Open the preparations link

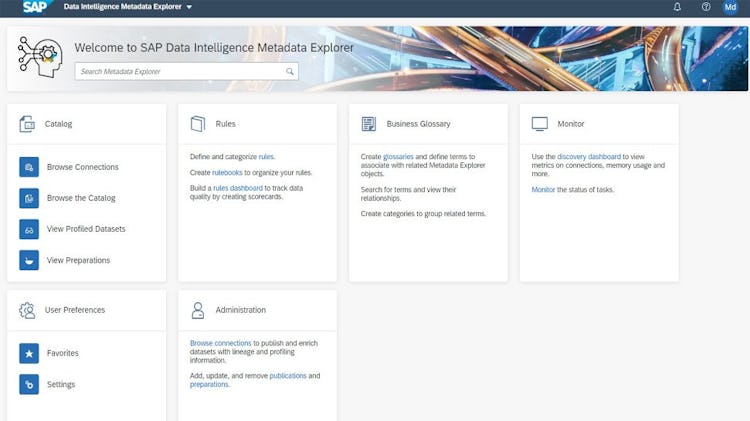[x=209, y=384]
